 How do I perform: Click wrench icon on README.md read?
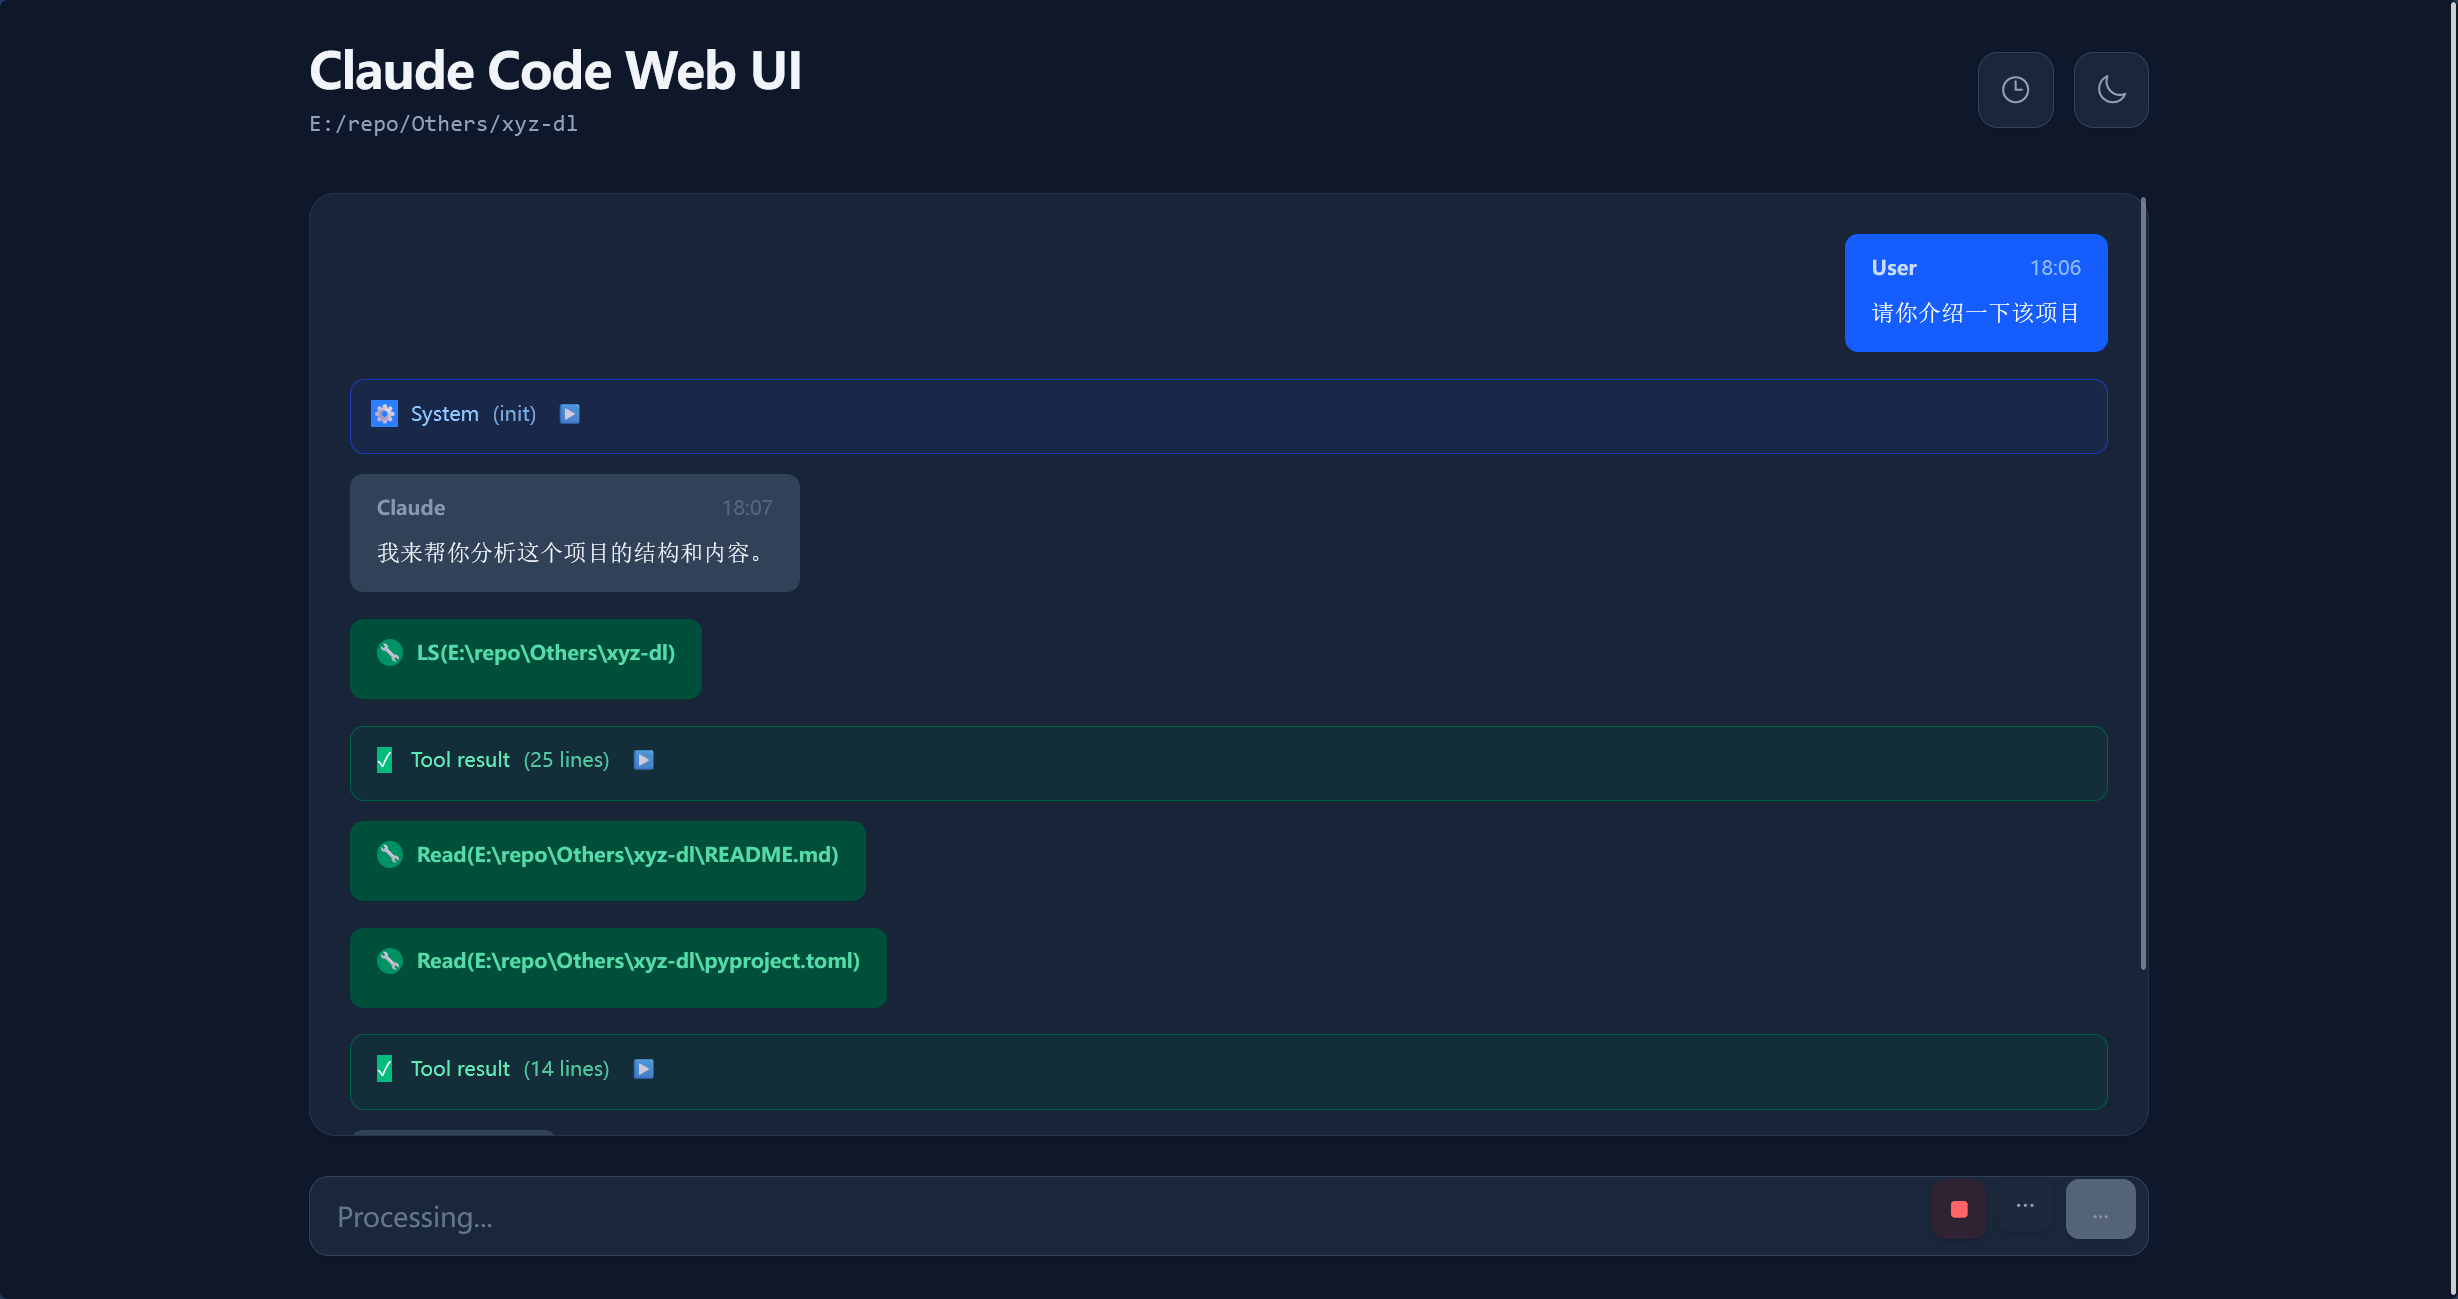click(x=390, y=855)
